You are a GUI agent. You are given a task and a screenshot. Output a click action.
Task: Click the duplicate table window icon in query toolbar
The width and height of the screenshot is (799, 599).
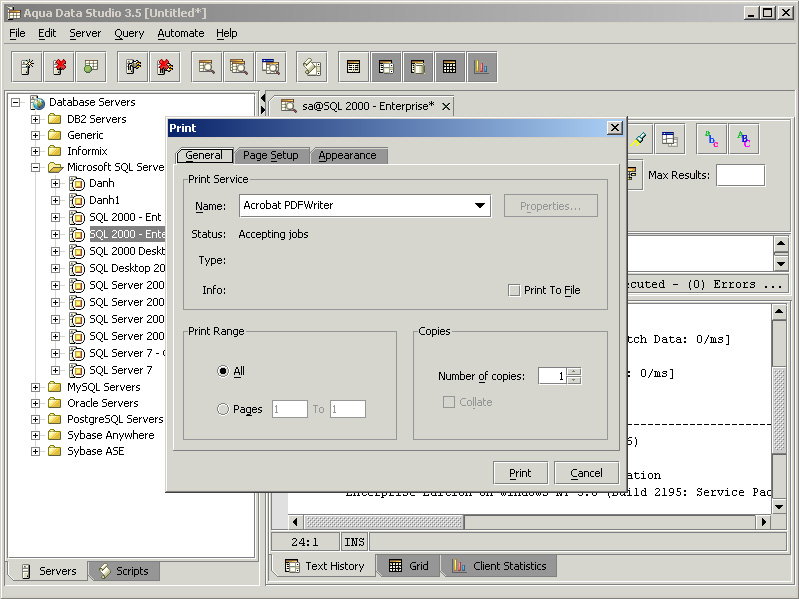tap(669, 139)
